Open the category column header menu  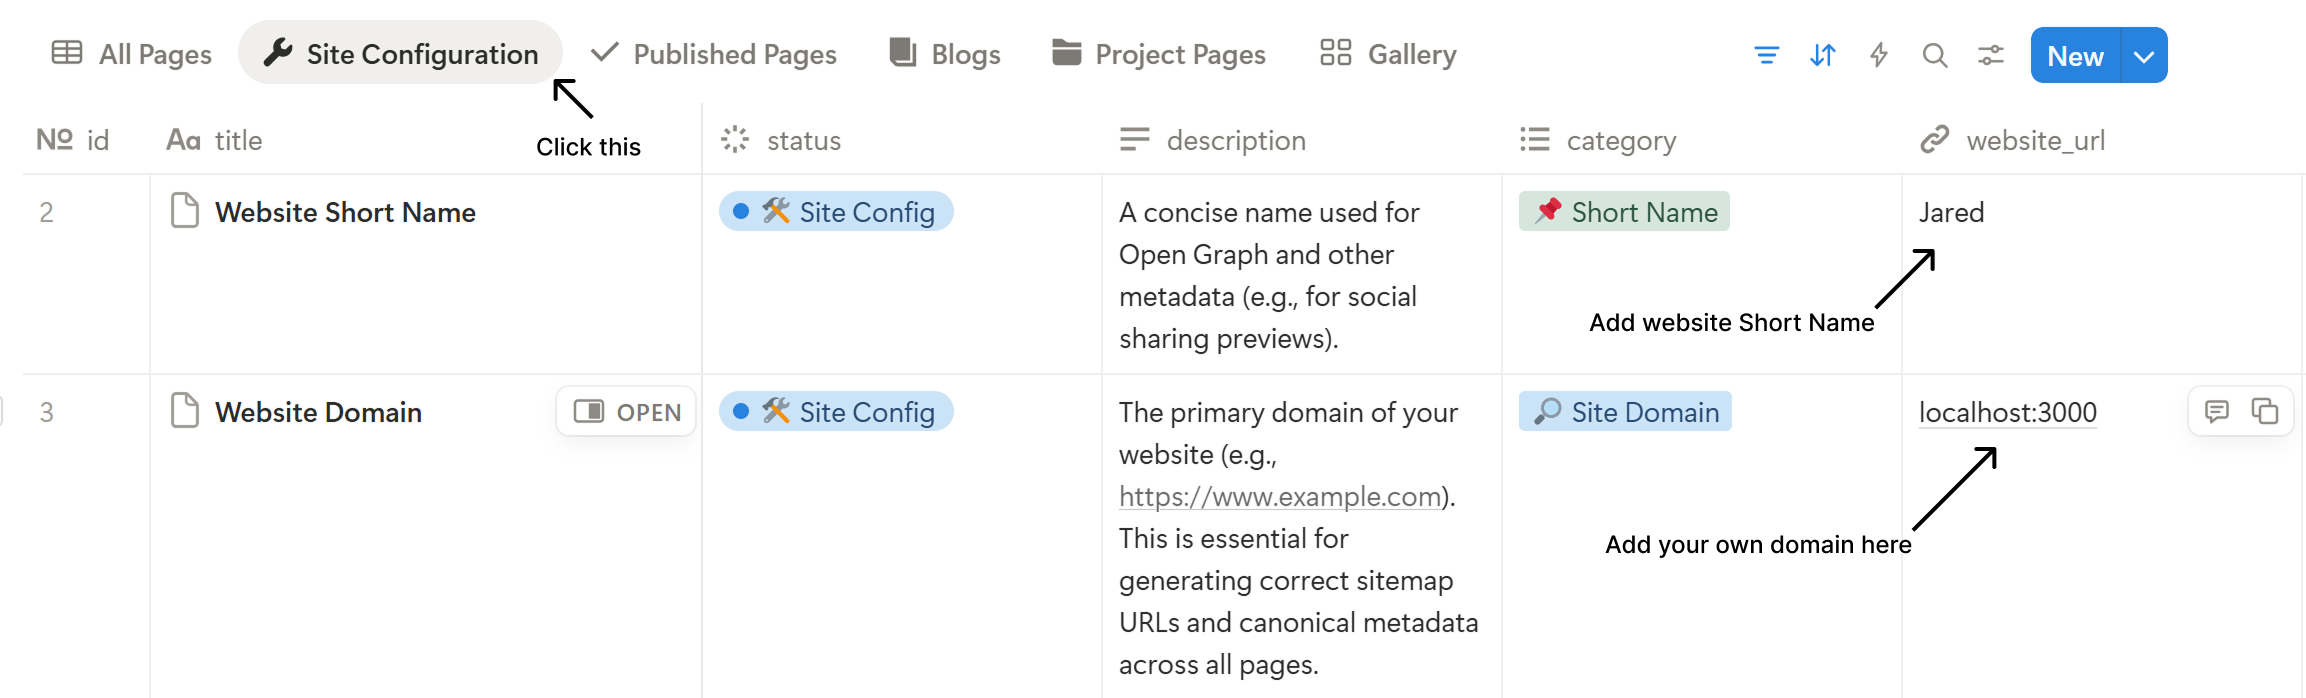[1620, 140]
